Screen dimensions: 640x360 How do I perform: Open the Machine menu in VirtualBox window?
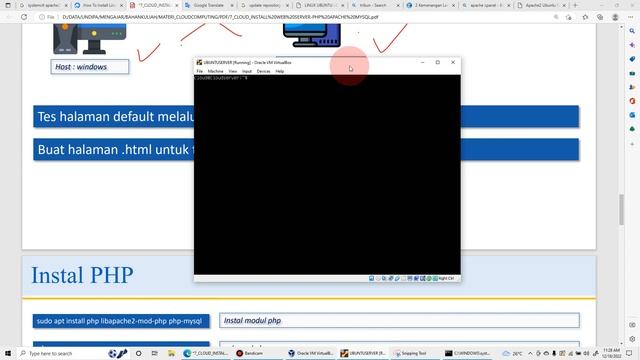coord(216,71)
